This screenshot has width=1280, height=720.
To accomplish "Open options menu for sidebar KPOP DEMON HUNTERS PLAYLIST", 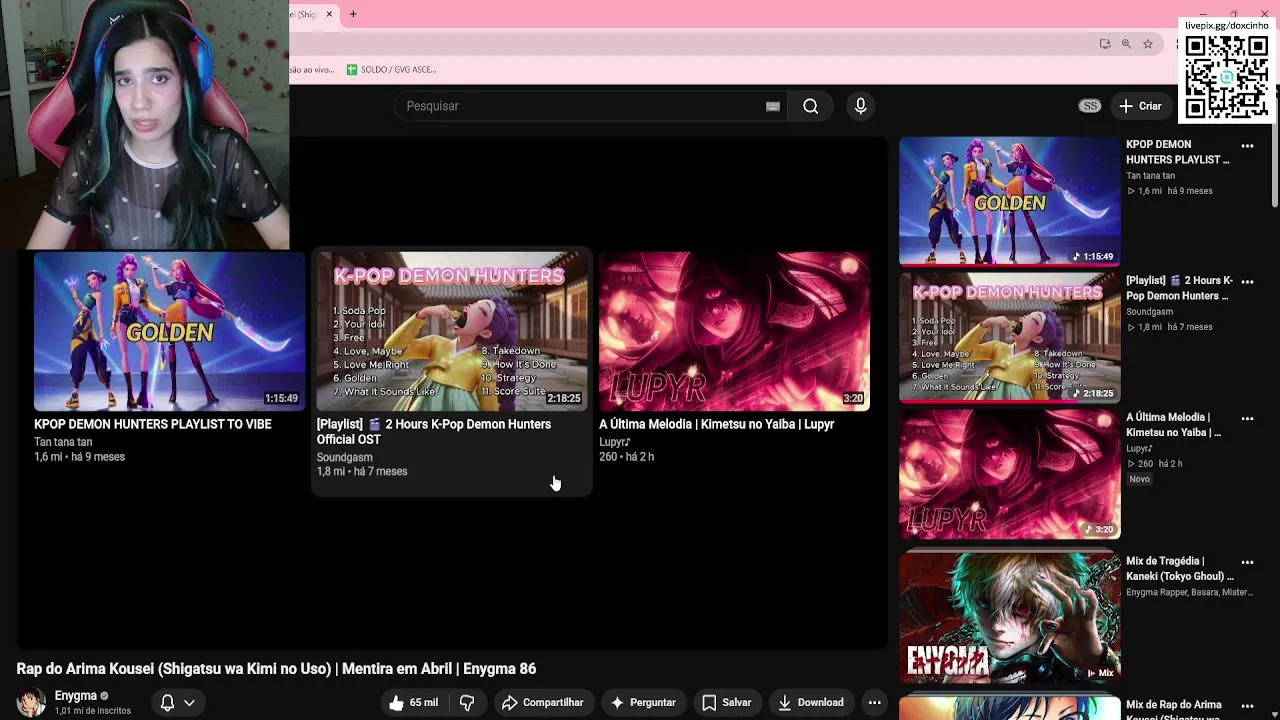I will pos(1247,146).
